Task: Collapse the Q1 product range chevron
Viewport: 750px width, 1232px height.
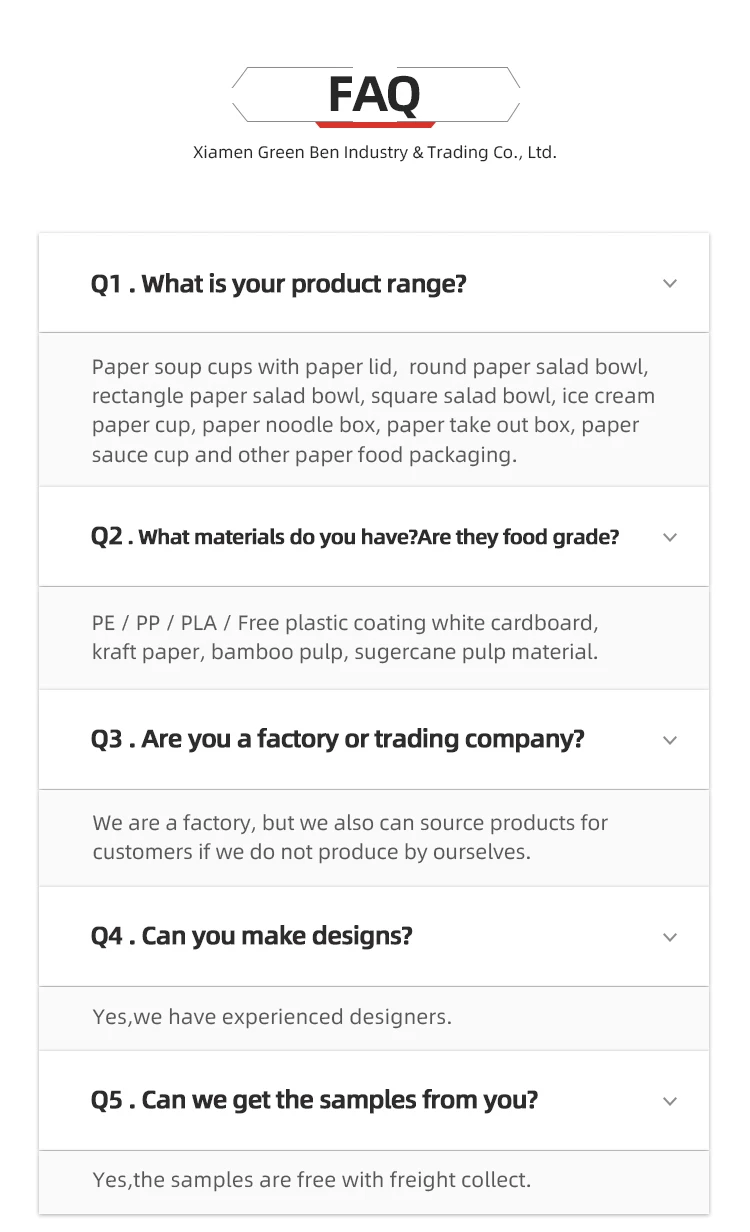Action: 670,284
